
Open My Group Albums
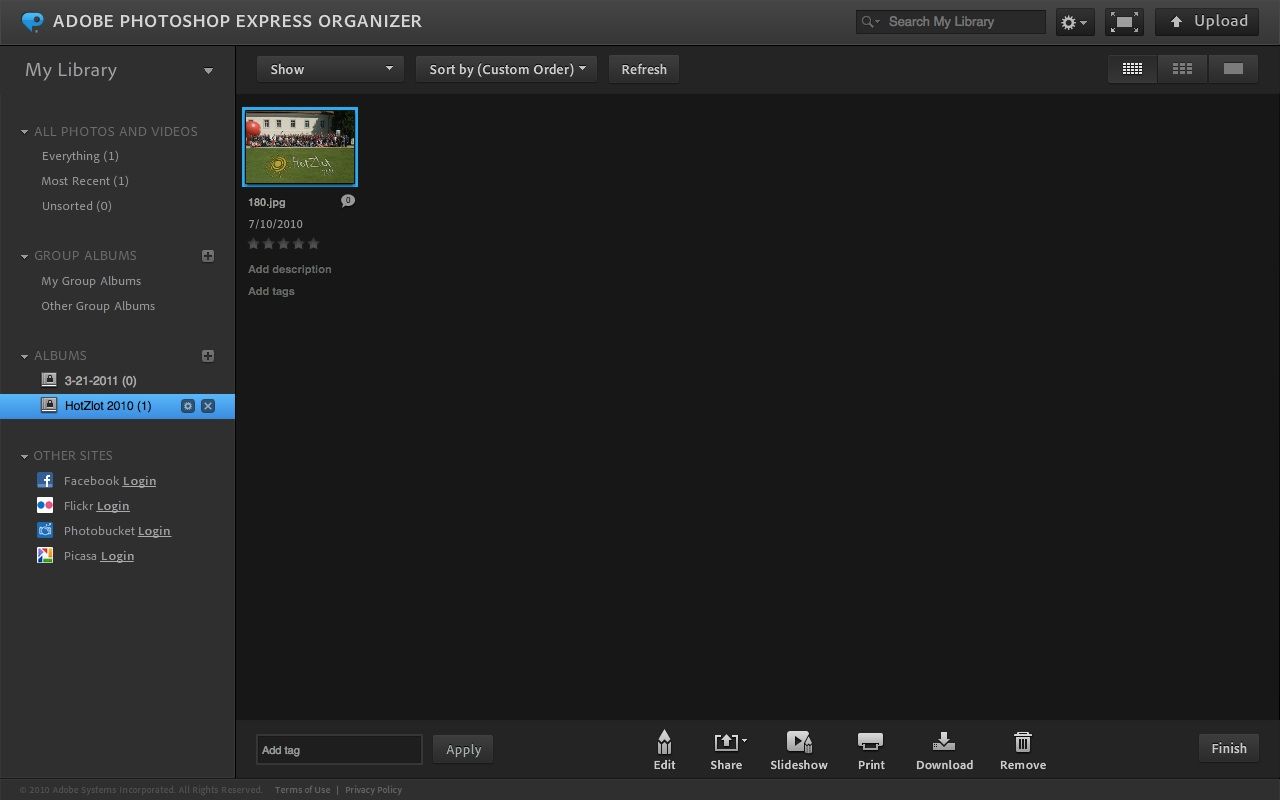click(x=91, y=281)
